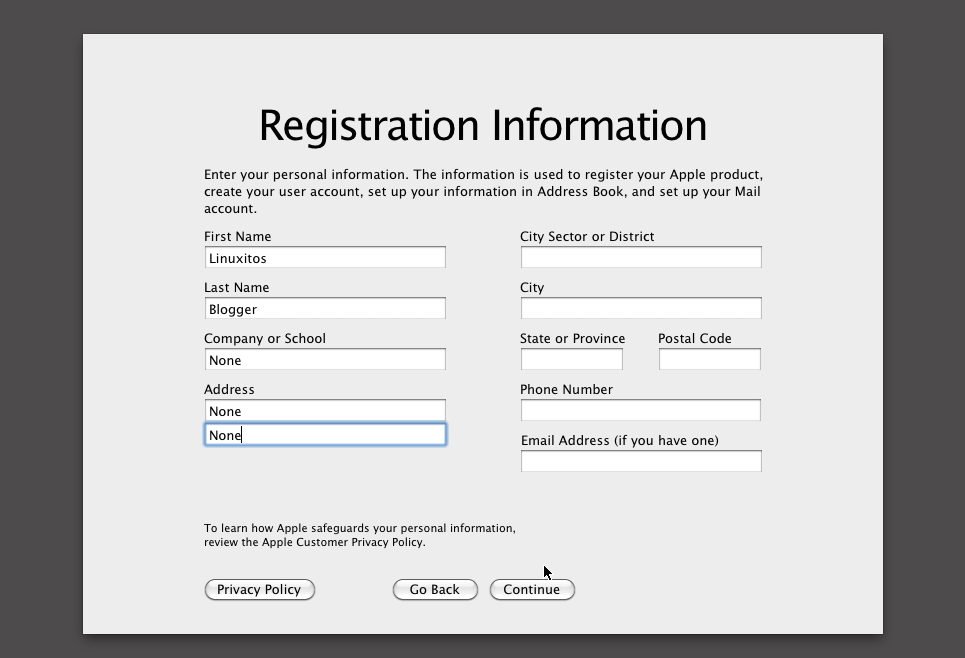Viewport: 965px width, 658px height.
Task: Click the Continue button
Action: point(532,590)
